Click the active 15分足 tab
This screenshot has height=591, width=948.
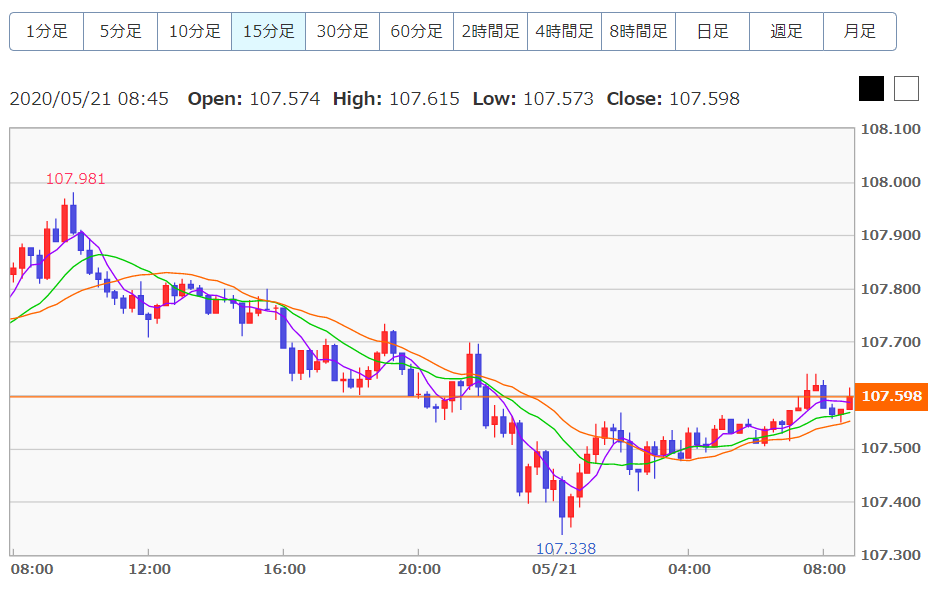point(268,31)
